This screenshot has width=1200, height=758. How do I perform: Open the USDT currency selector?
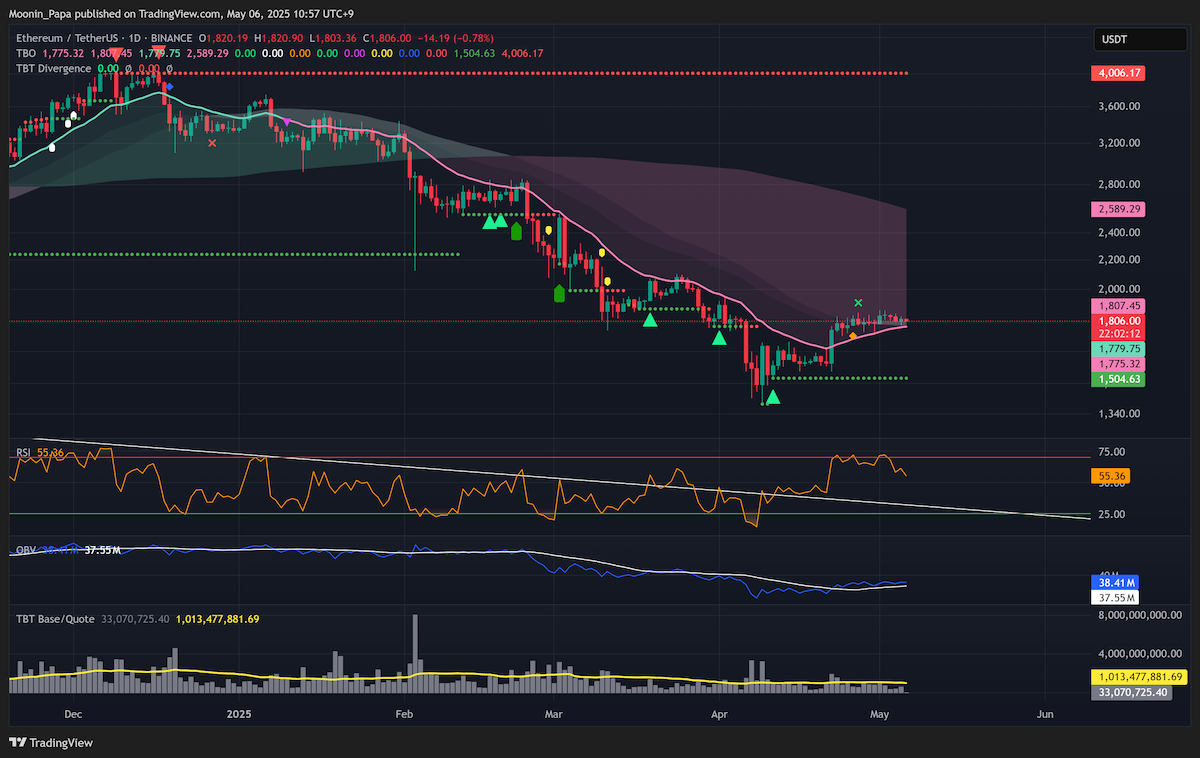point(1127,41)
